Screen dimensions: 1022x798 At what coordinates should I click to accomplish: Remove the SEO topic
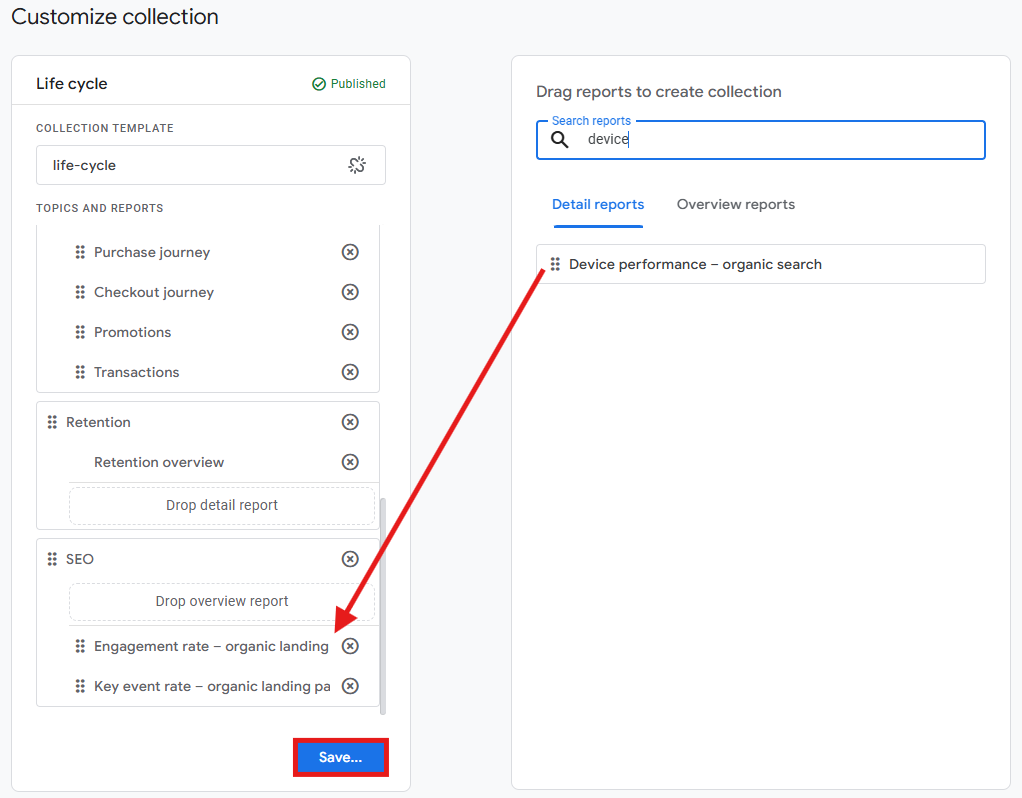pos(350,559)
